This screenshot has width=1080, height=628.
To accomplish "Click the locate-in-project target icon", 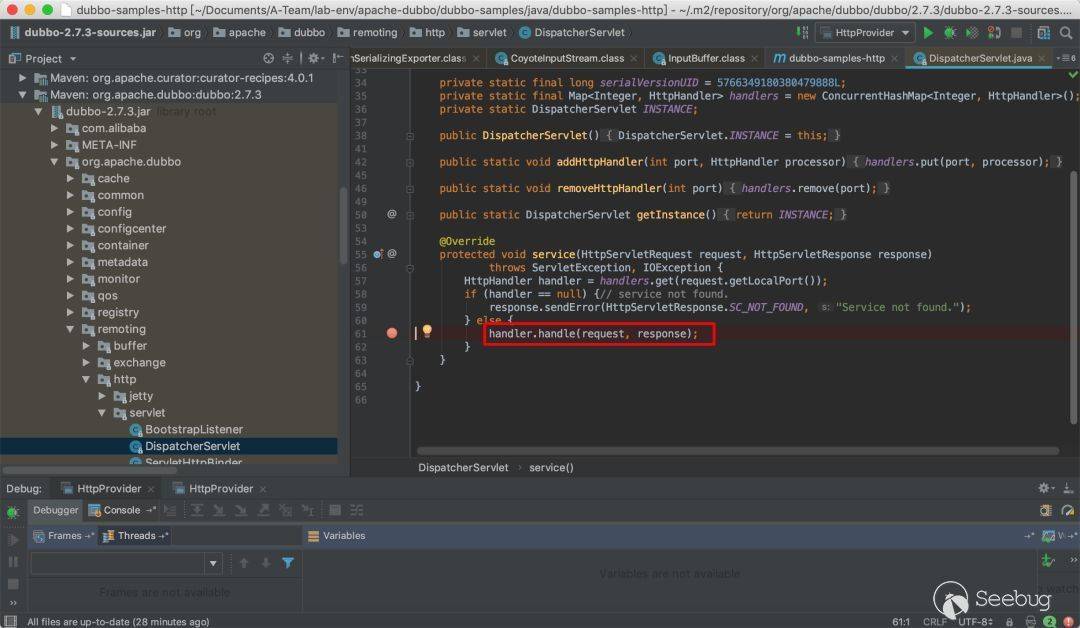I will coord(268,59).
